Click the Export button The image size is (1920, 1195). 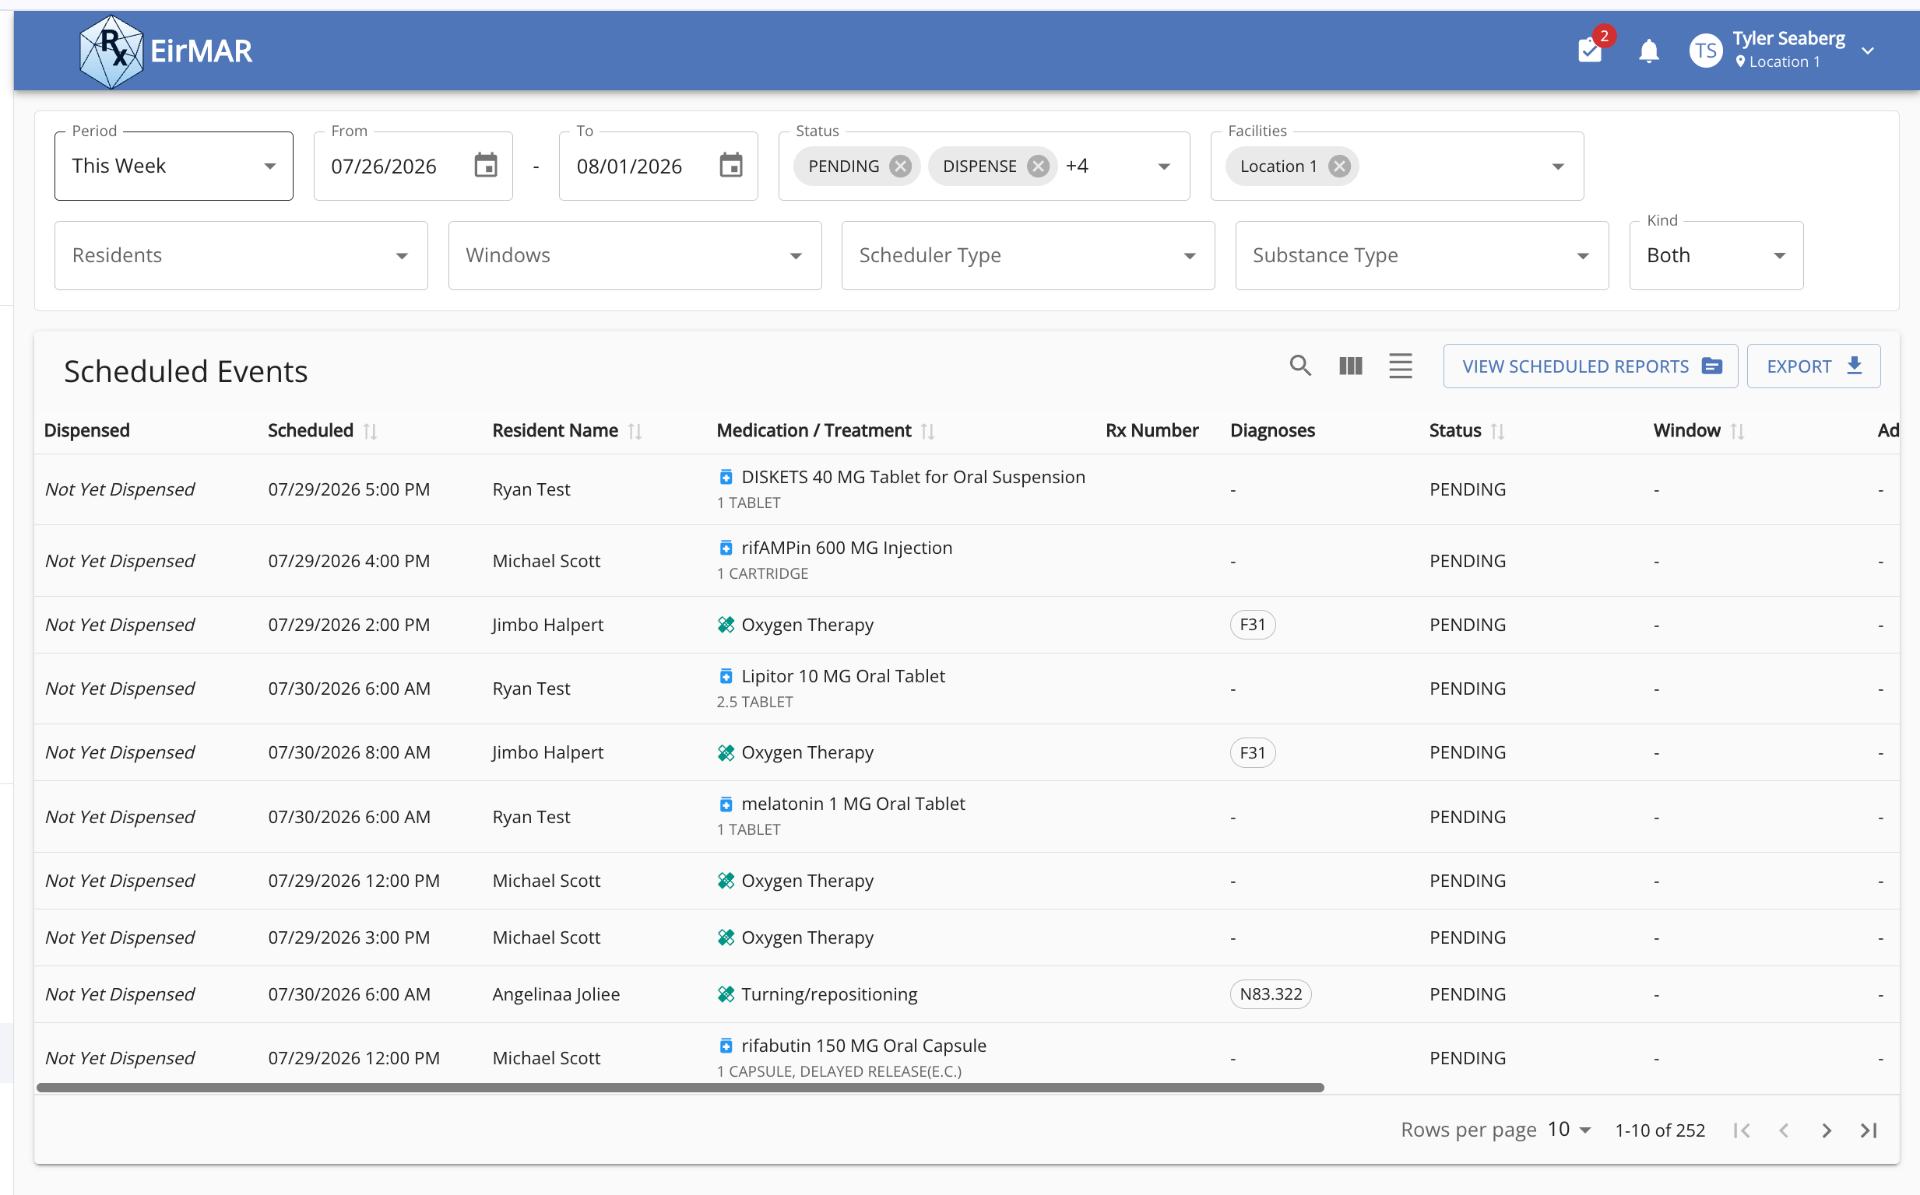coord(1813,366)
